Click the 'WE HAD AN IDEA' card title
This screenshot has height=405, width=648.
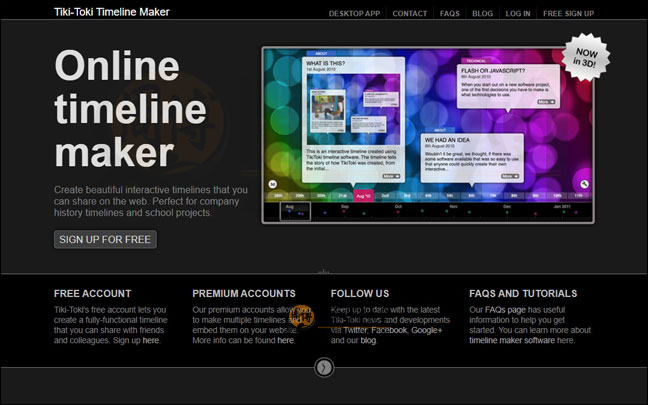[447, 140]
